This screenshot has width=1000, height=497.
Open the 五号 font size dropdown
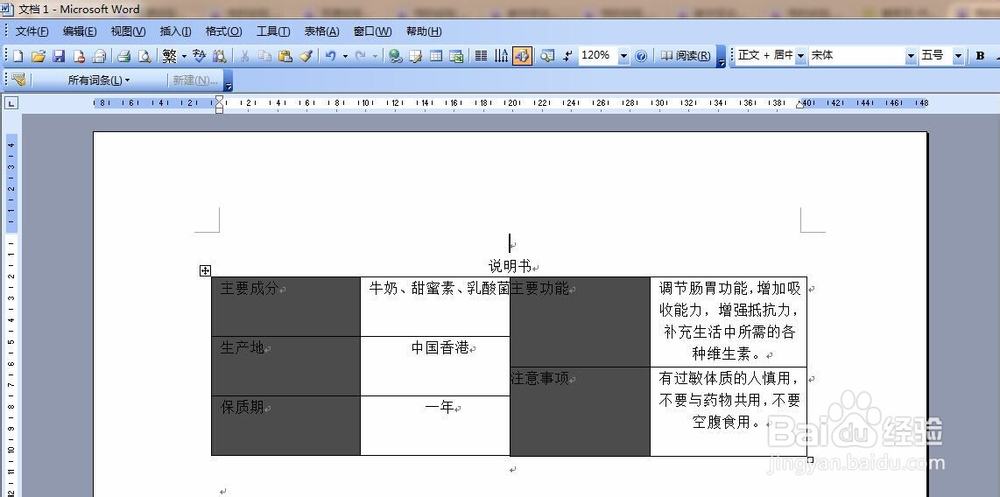coord(958,56)
